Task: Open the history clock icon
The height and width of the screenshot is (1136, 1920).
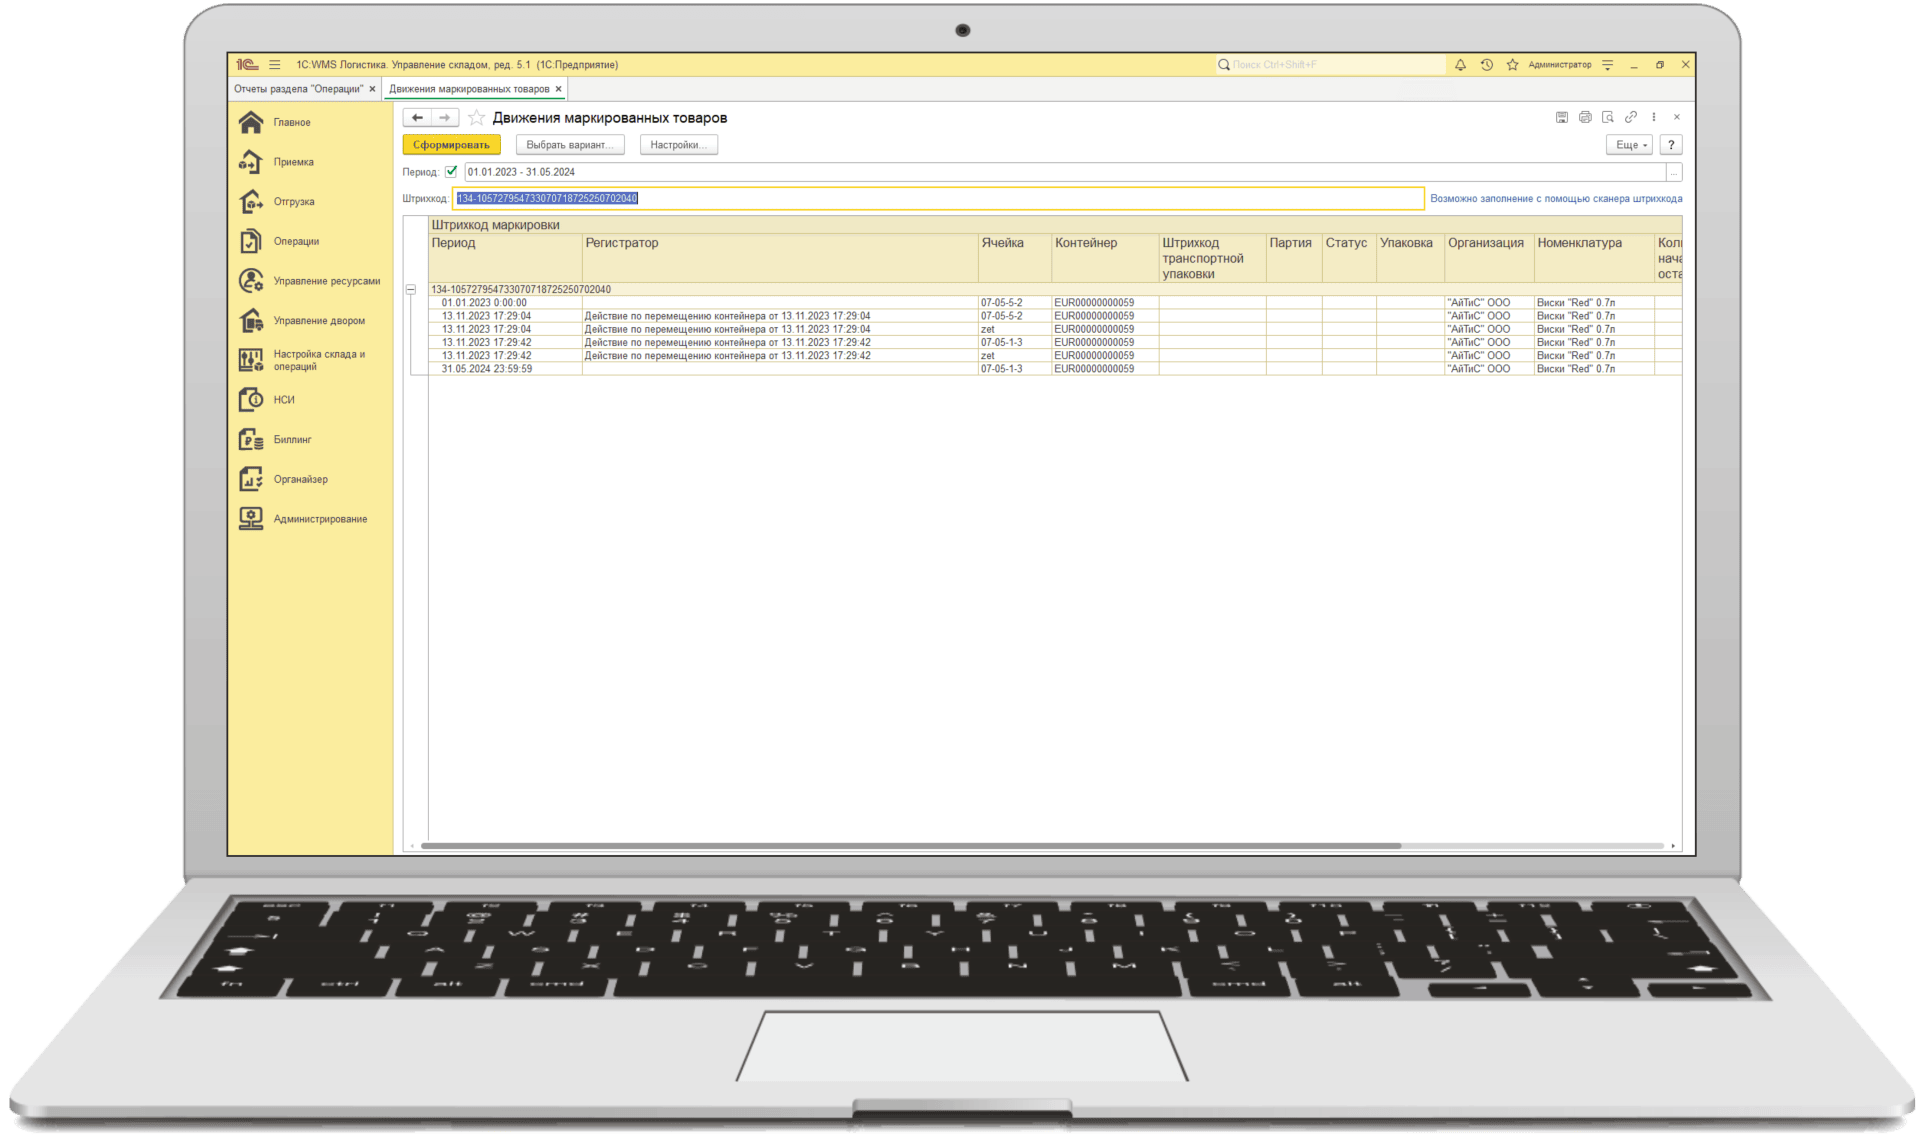Action: click(1487, 65)
